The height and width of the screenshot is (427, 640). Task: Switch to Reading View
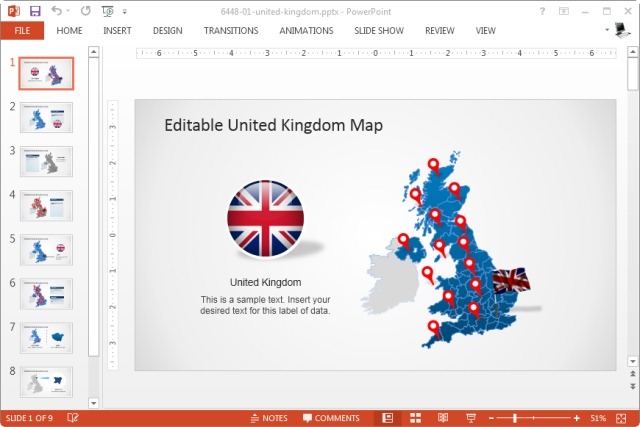[443, 418]
